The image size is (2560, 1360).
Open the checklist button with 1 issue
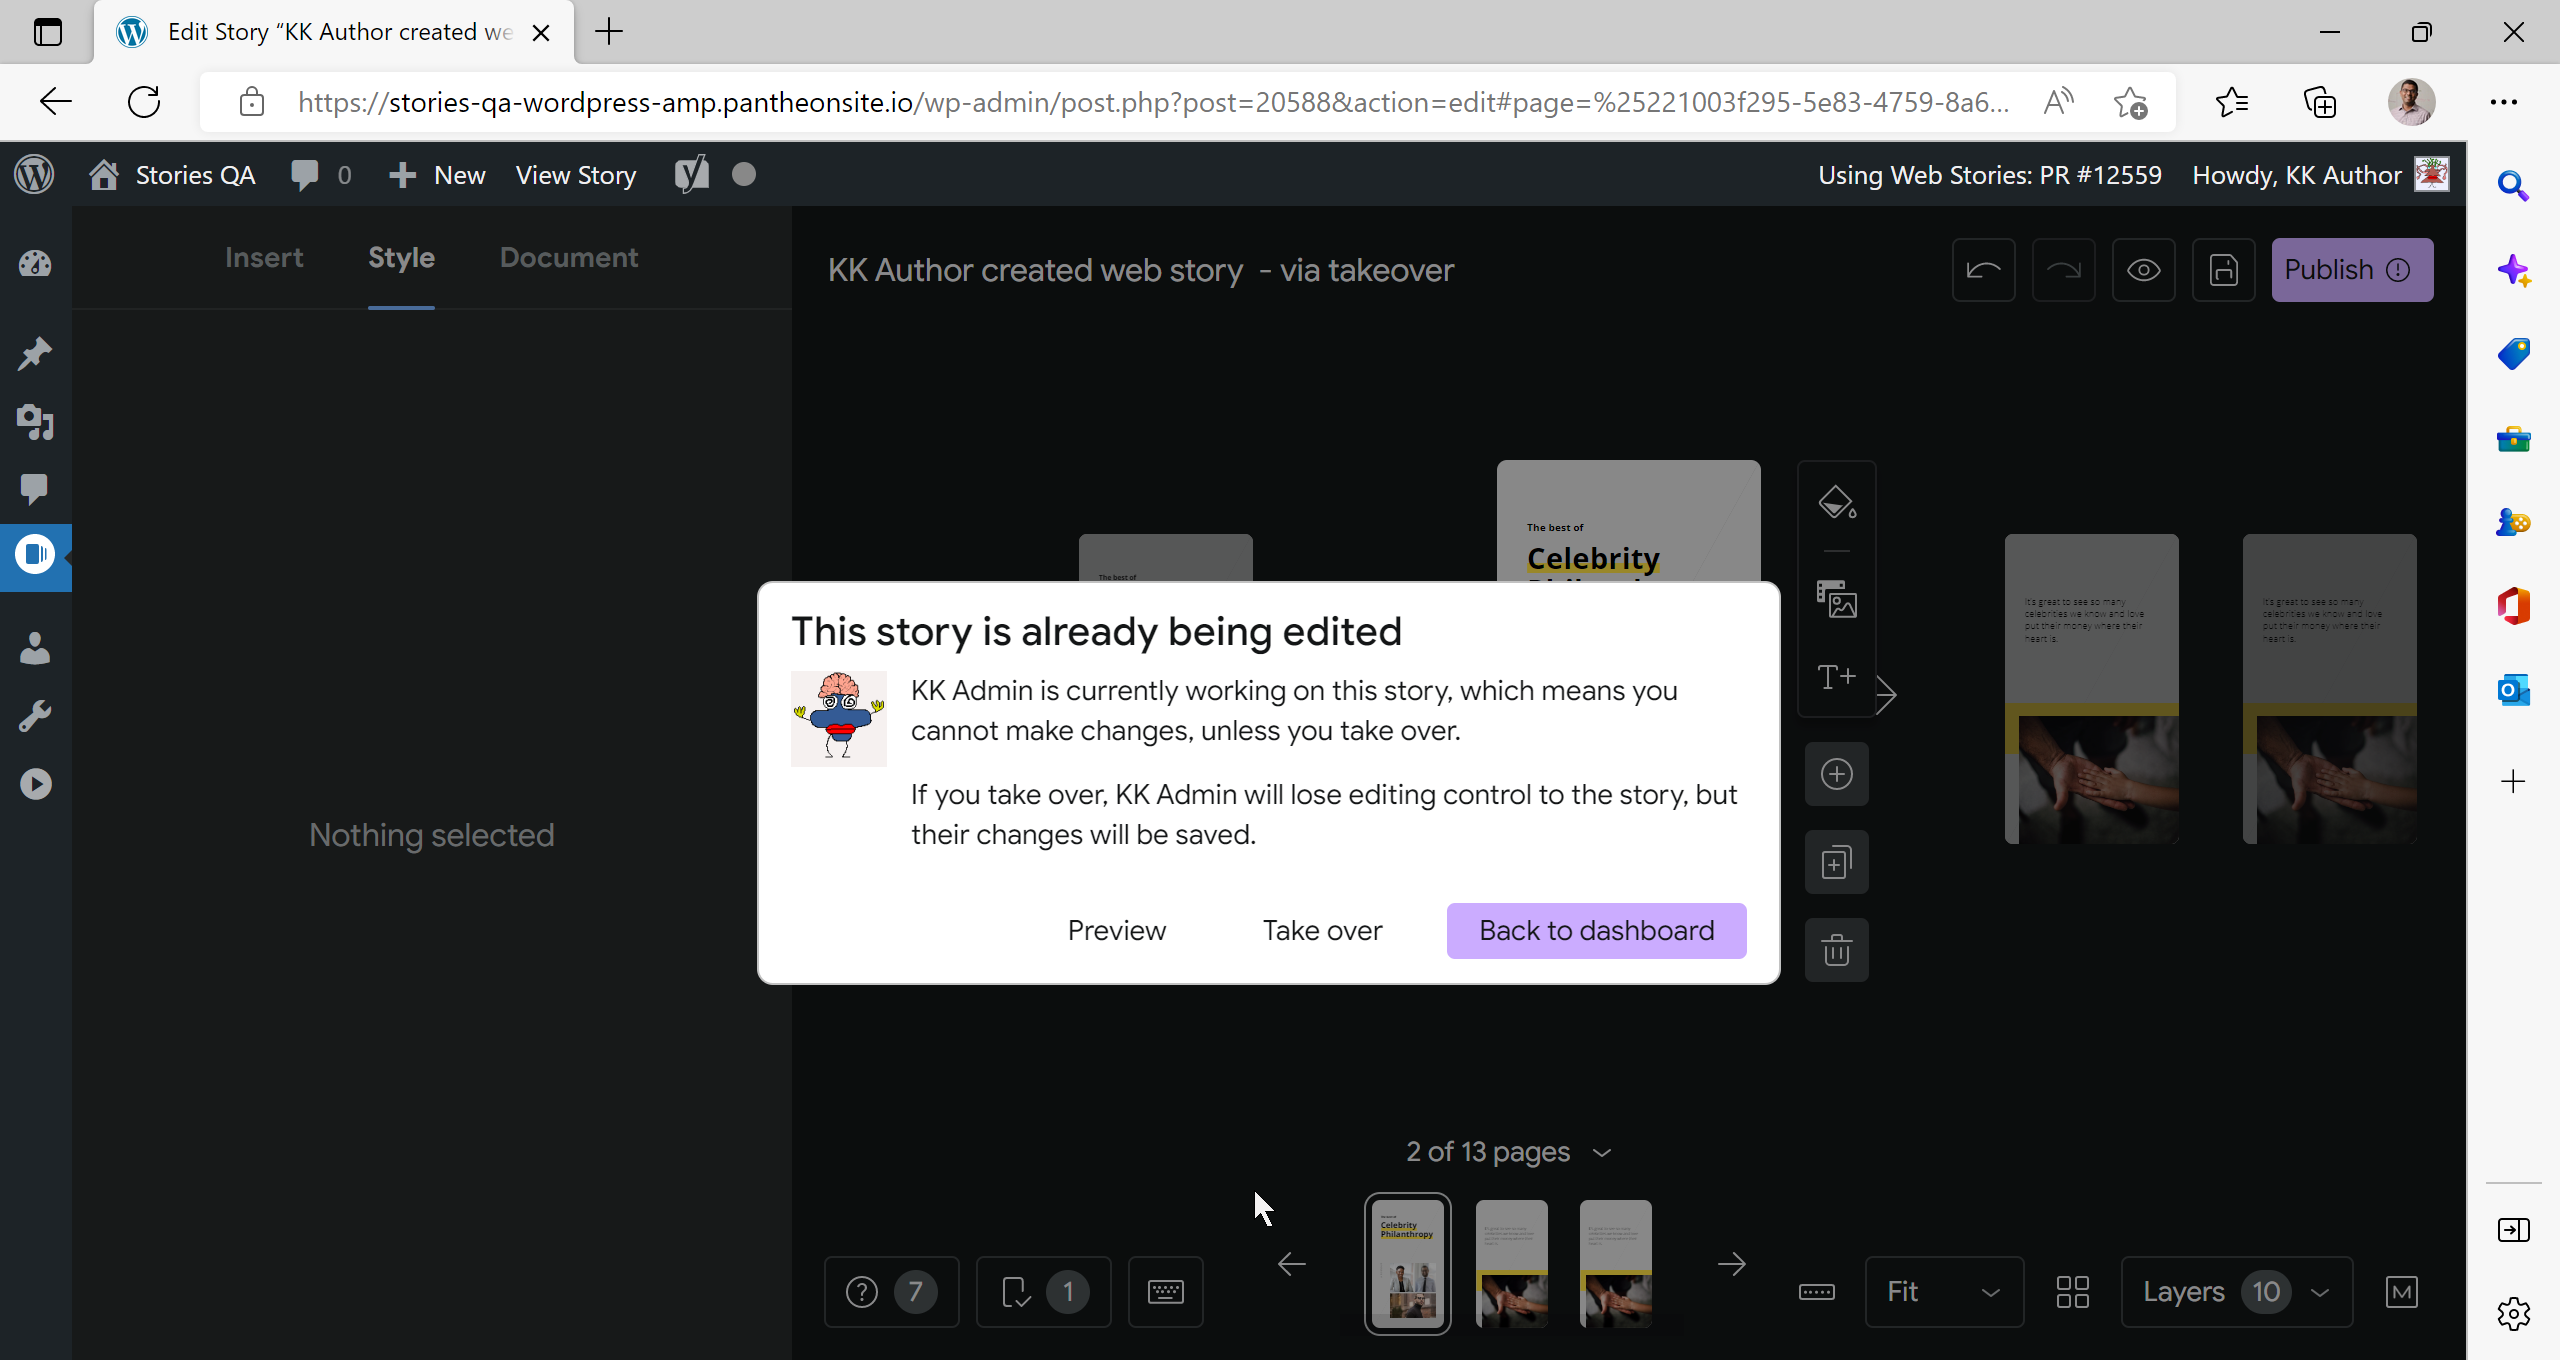pos(1043,1292)
